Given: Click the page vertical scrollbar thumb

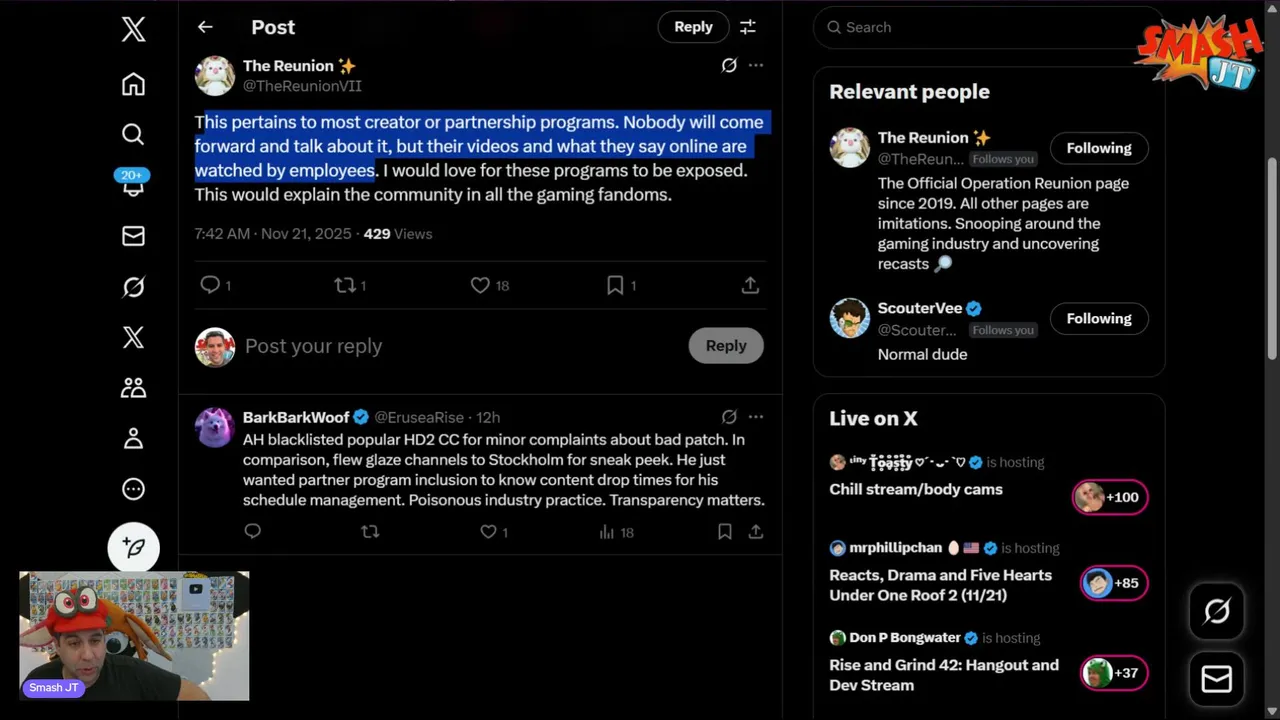Looking at the screenshot, I should (1272, 258).
